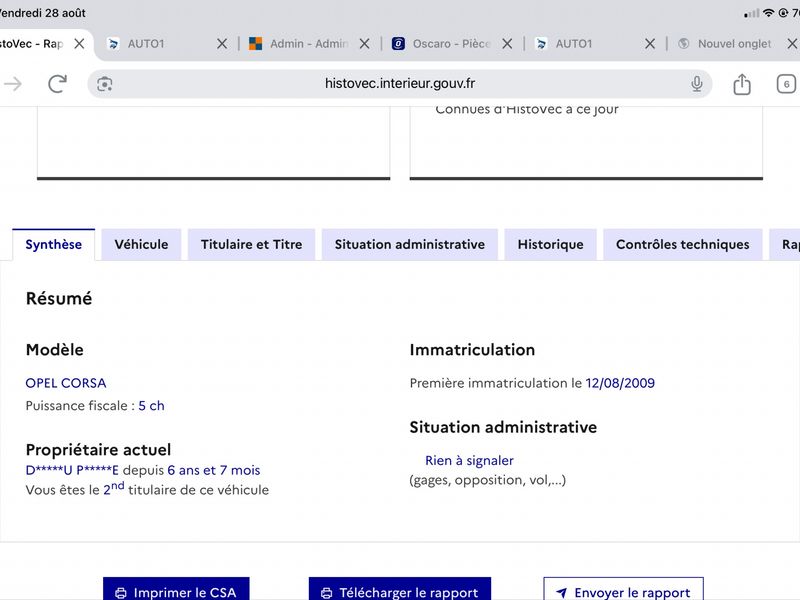Close the Oscaro - Pièce tab

507,44
